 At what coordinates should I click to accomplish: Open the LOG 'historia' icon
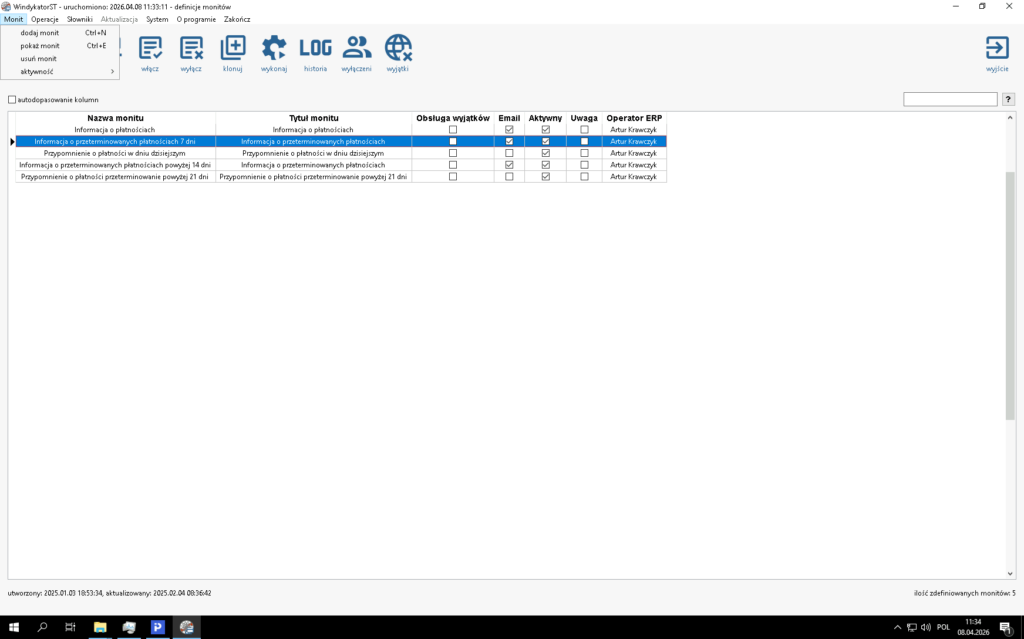tap(315, 48)
